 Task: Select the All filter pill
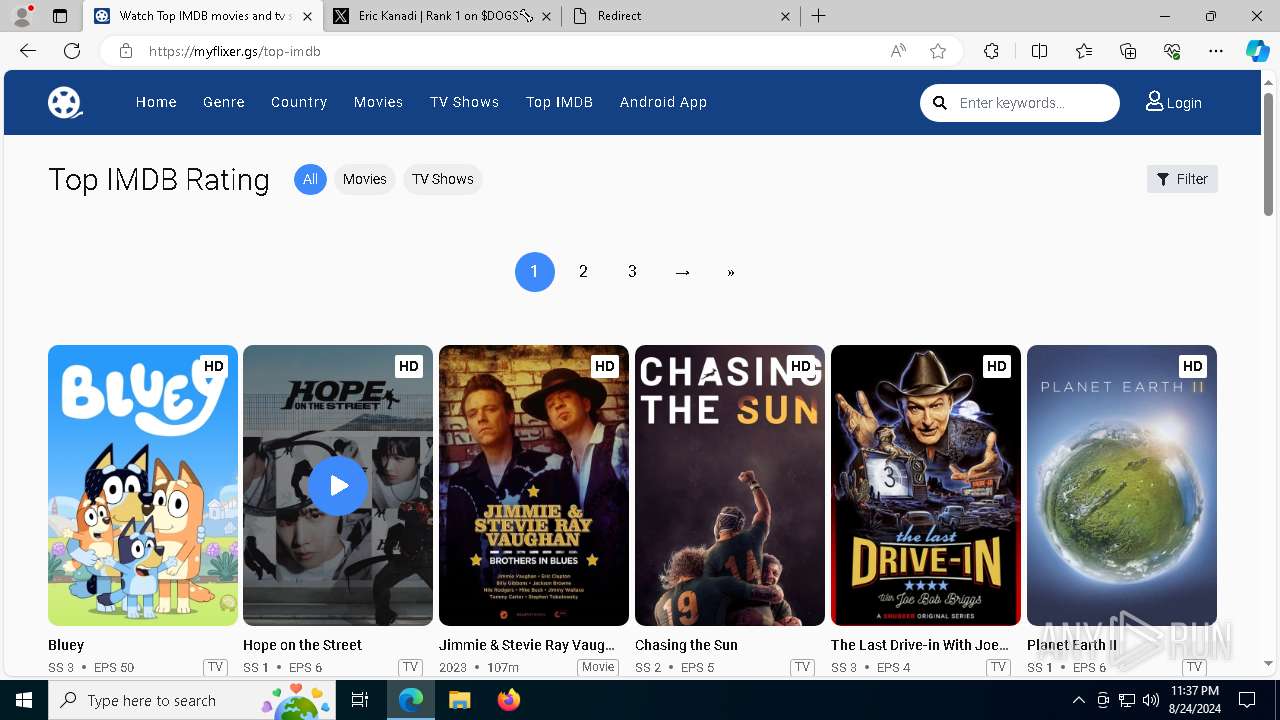[310, 179]
